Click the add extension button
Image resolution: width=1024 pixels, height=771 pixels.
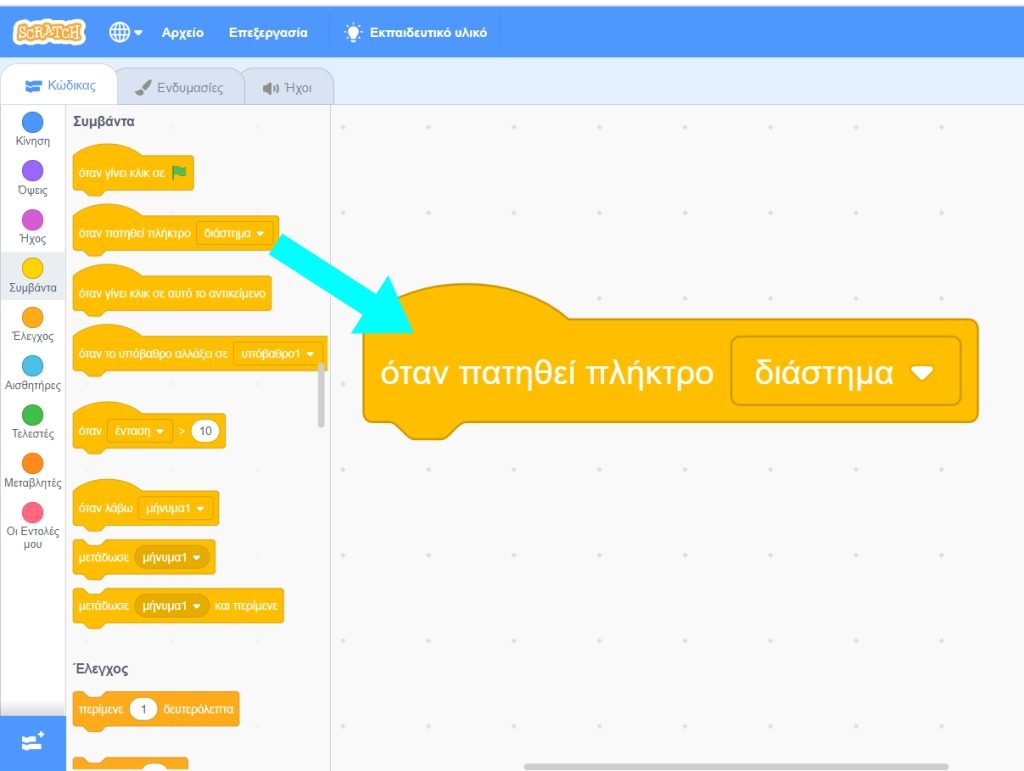point(33,742)
